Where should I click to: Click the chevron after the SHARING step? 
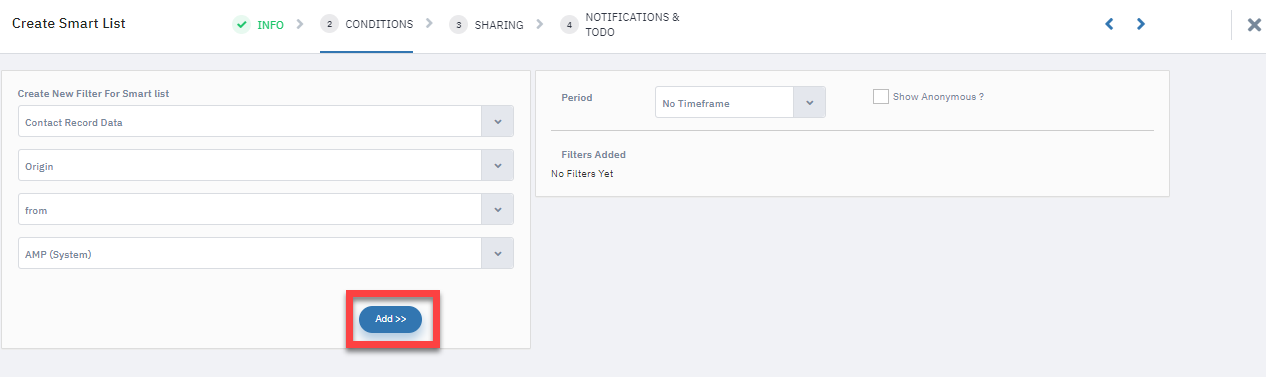(x=539, y=24)
